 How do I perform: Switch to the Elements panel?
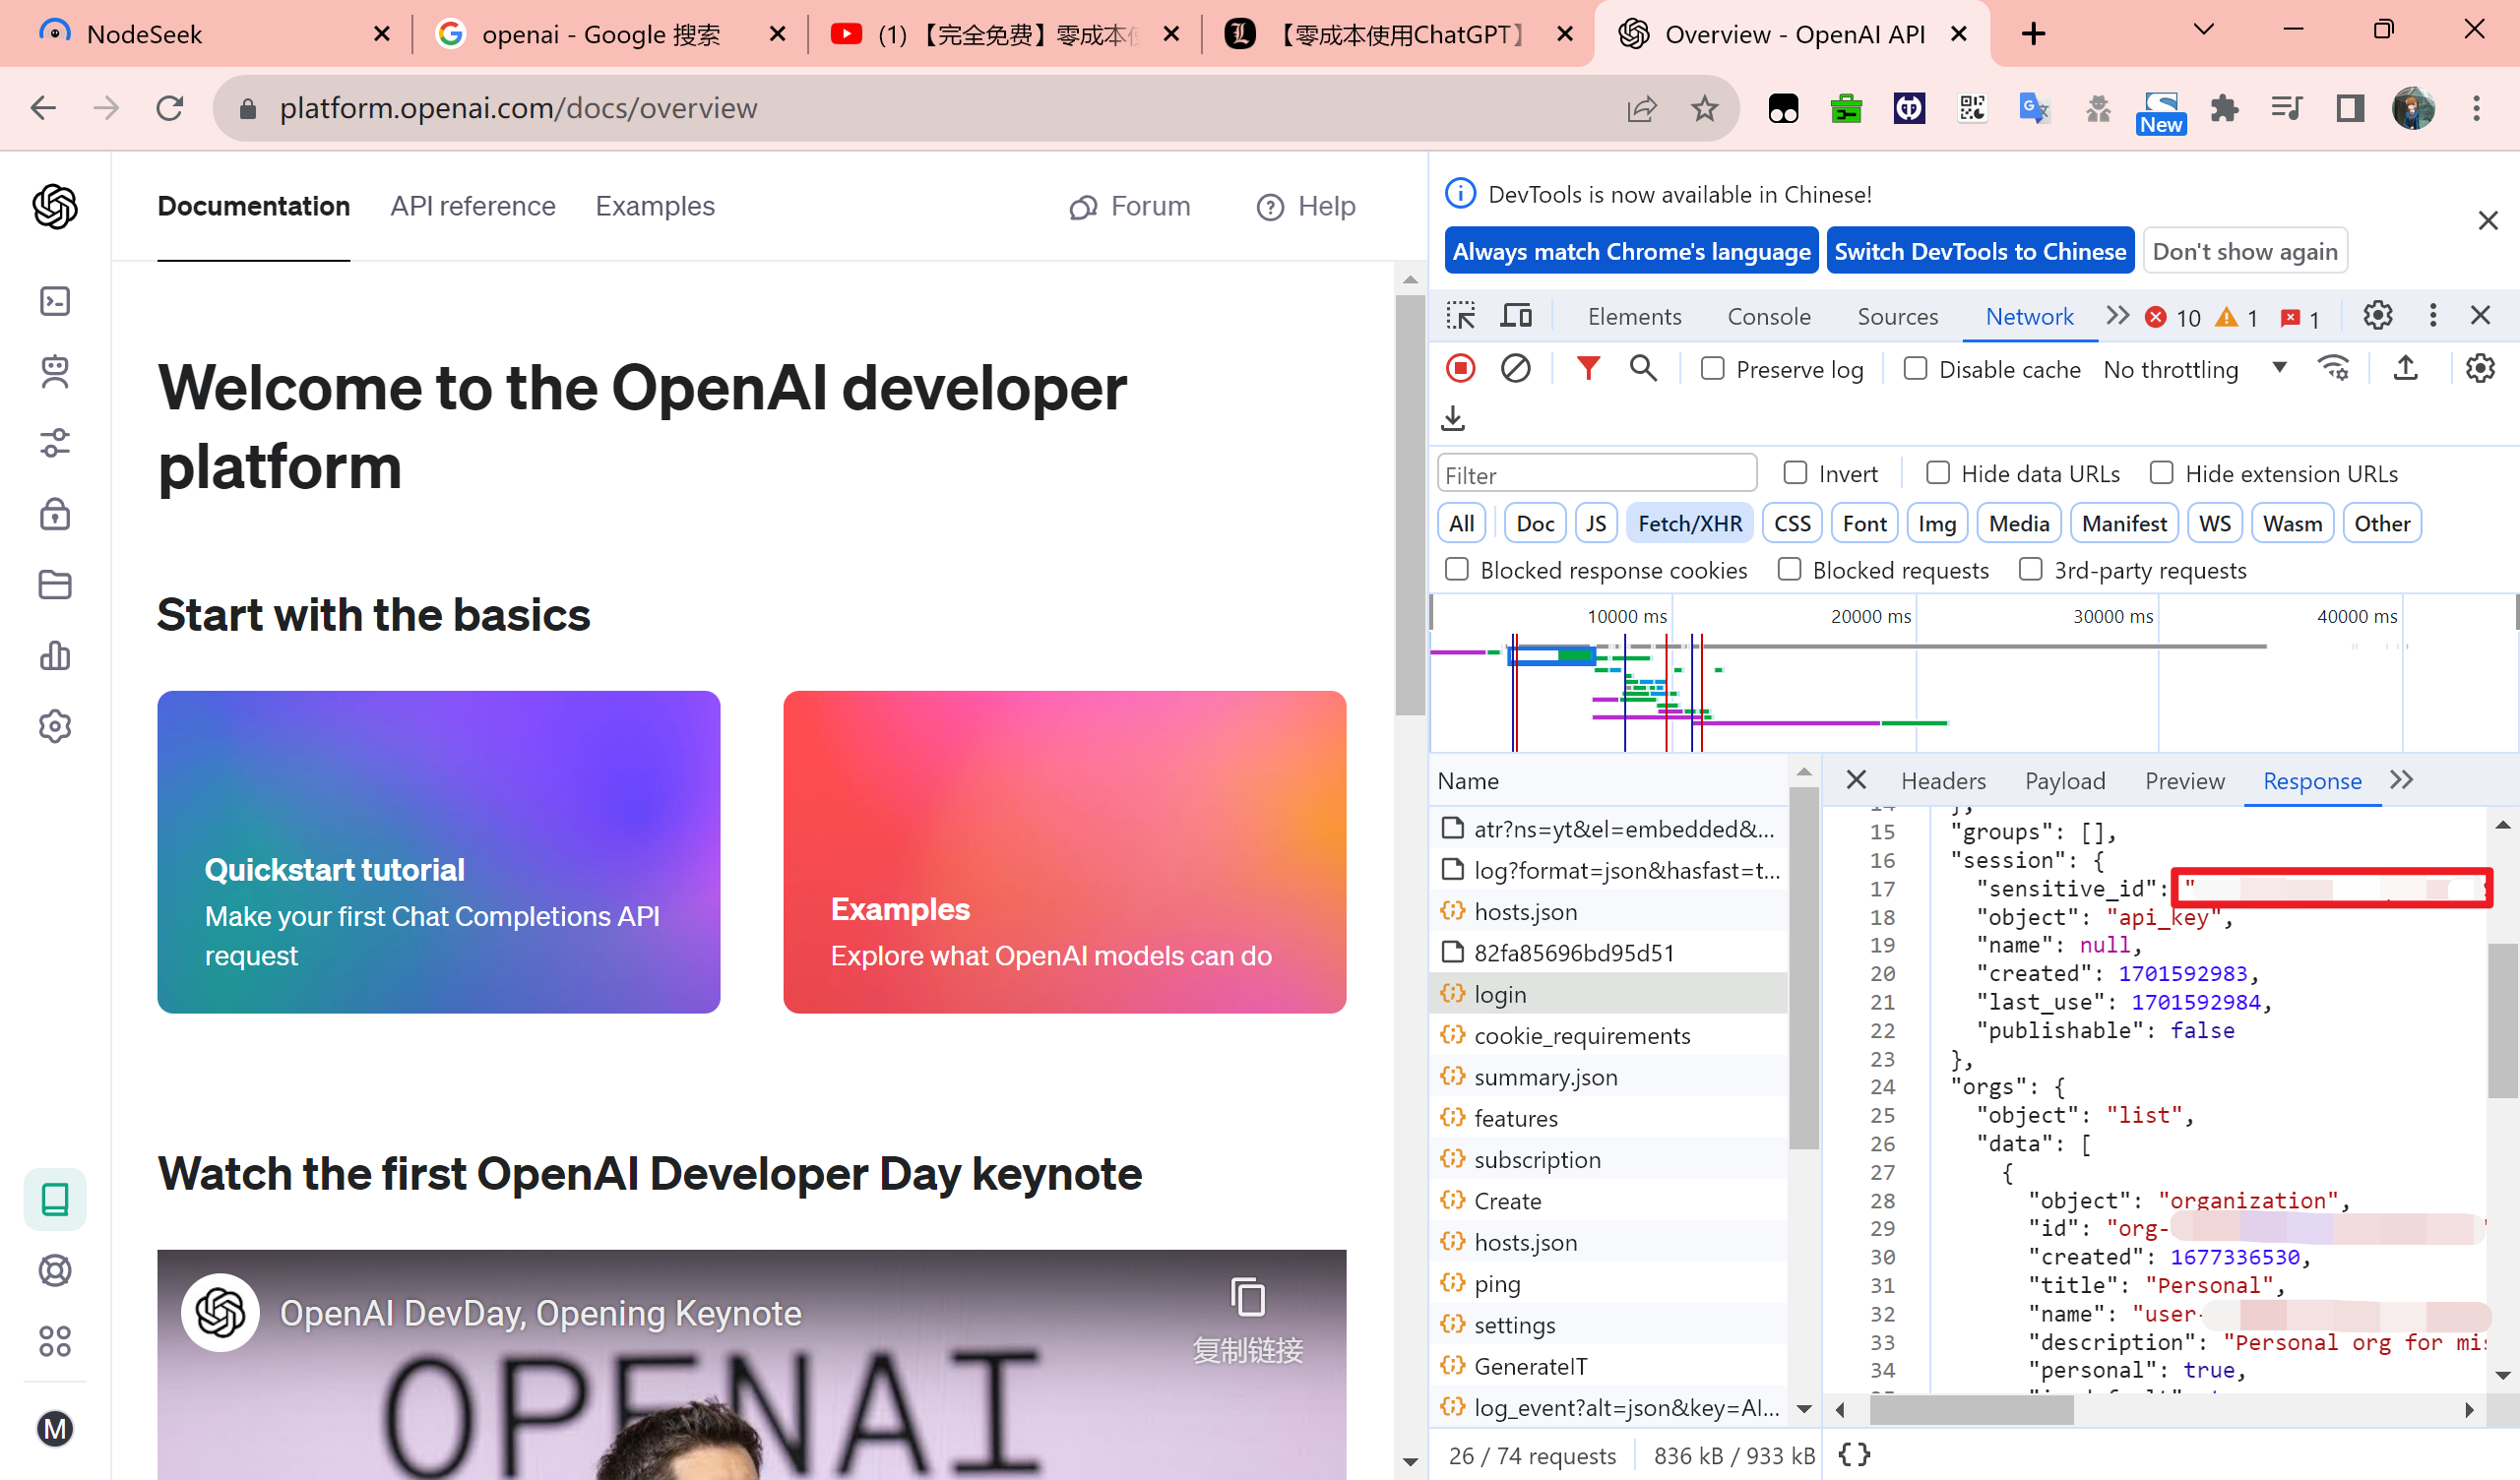pyautogui.click(x=1634, y=317)
